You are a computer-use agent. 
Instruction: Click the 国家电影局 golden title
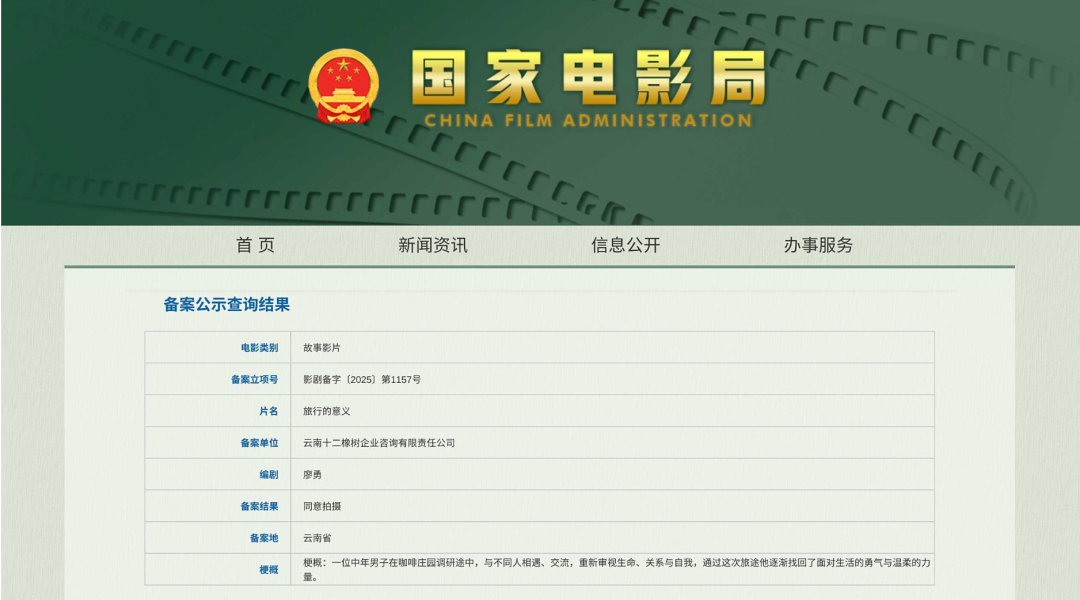click(x=588, y=78)
